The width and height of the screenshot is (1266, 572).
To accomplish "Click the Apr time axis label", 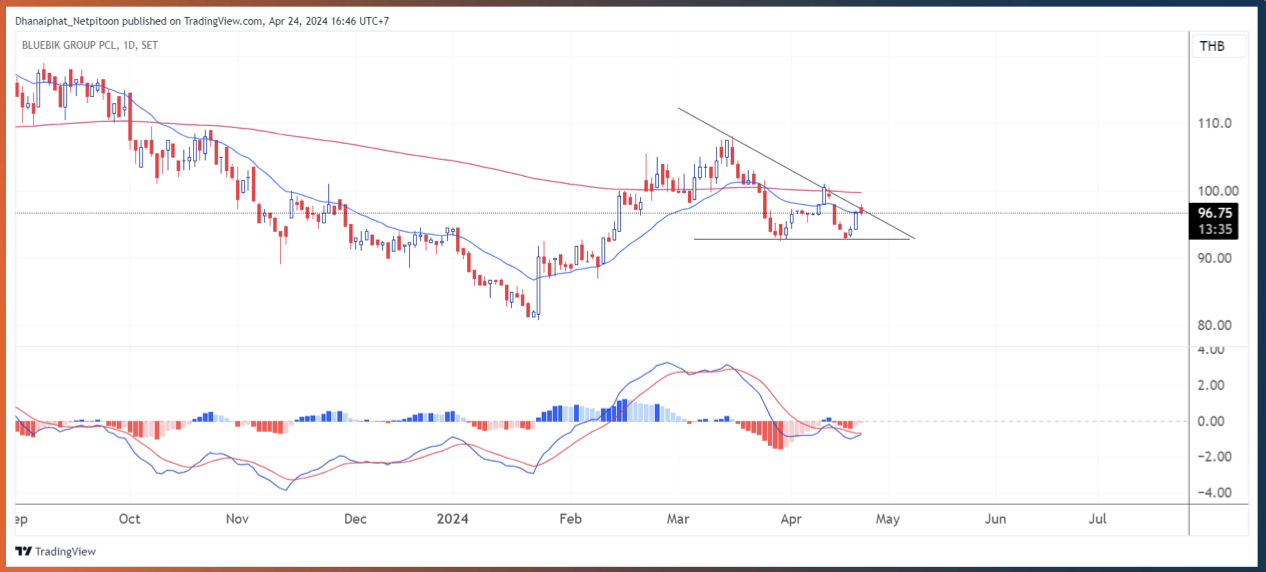I will 791,519.
